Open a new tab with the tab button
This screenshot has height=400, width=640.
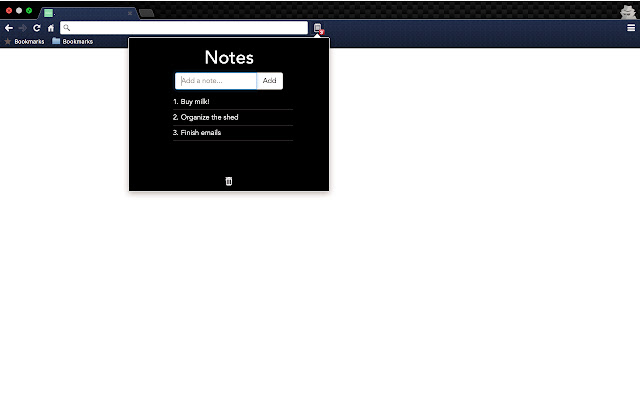[x=147, y=13]
